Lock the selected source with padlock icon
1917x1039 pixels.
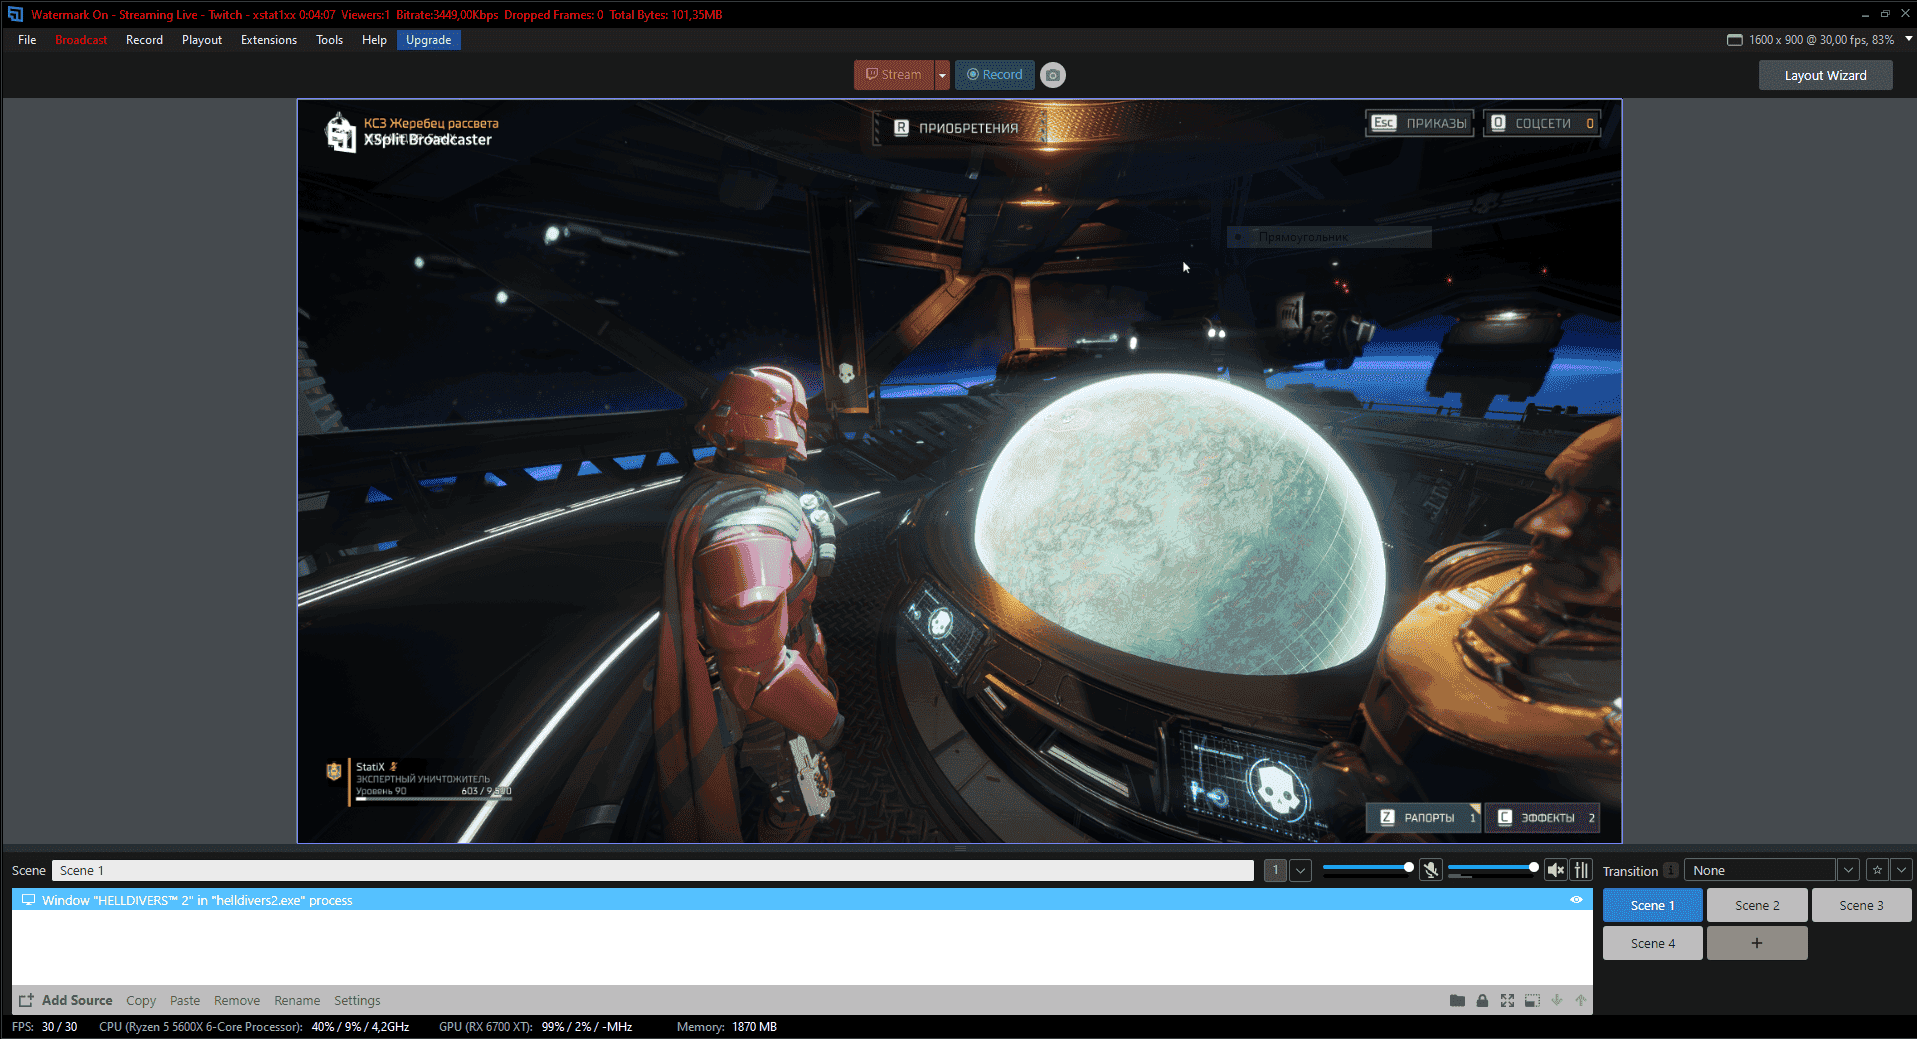coord(1482,1000)
